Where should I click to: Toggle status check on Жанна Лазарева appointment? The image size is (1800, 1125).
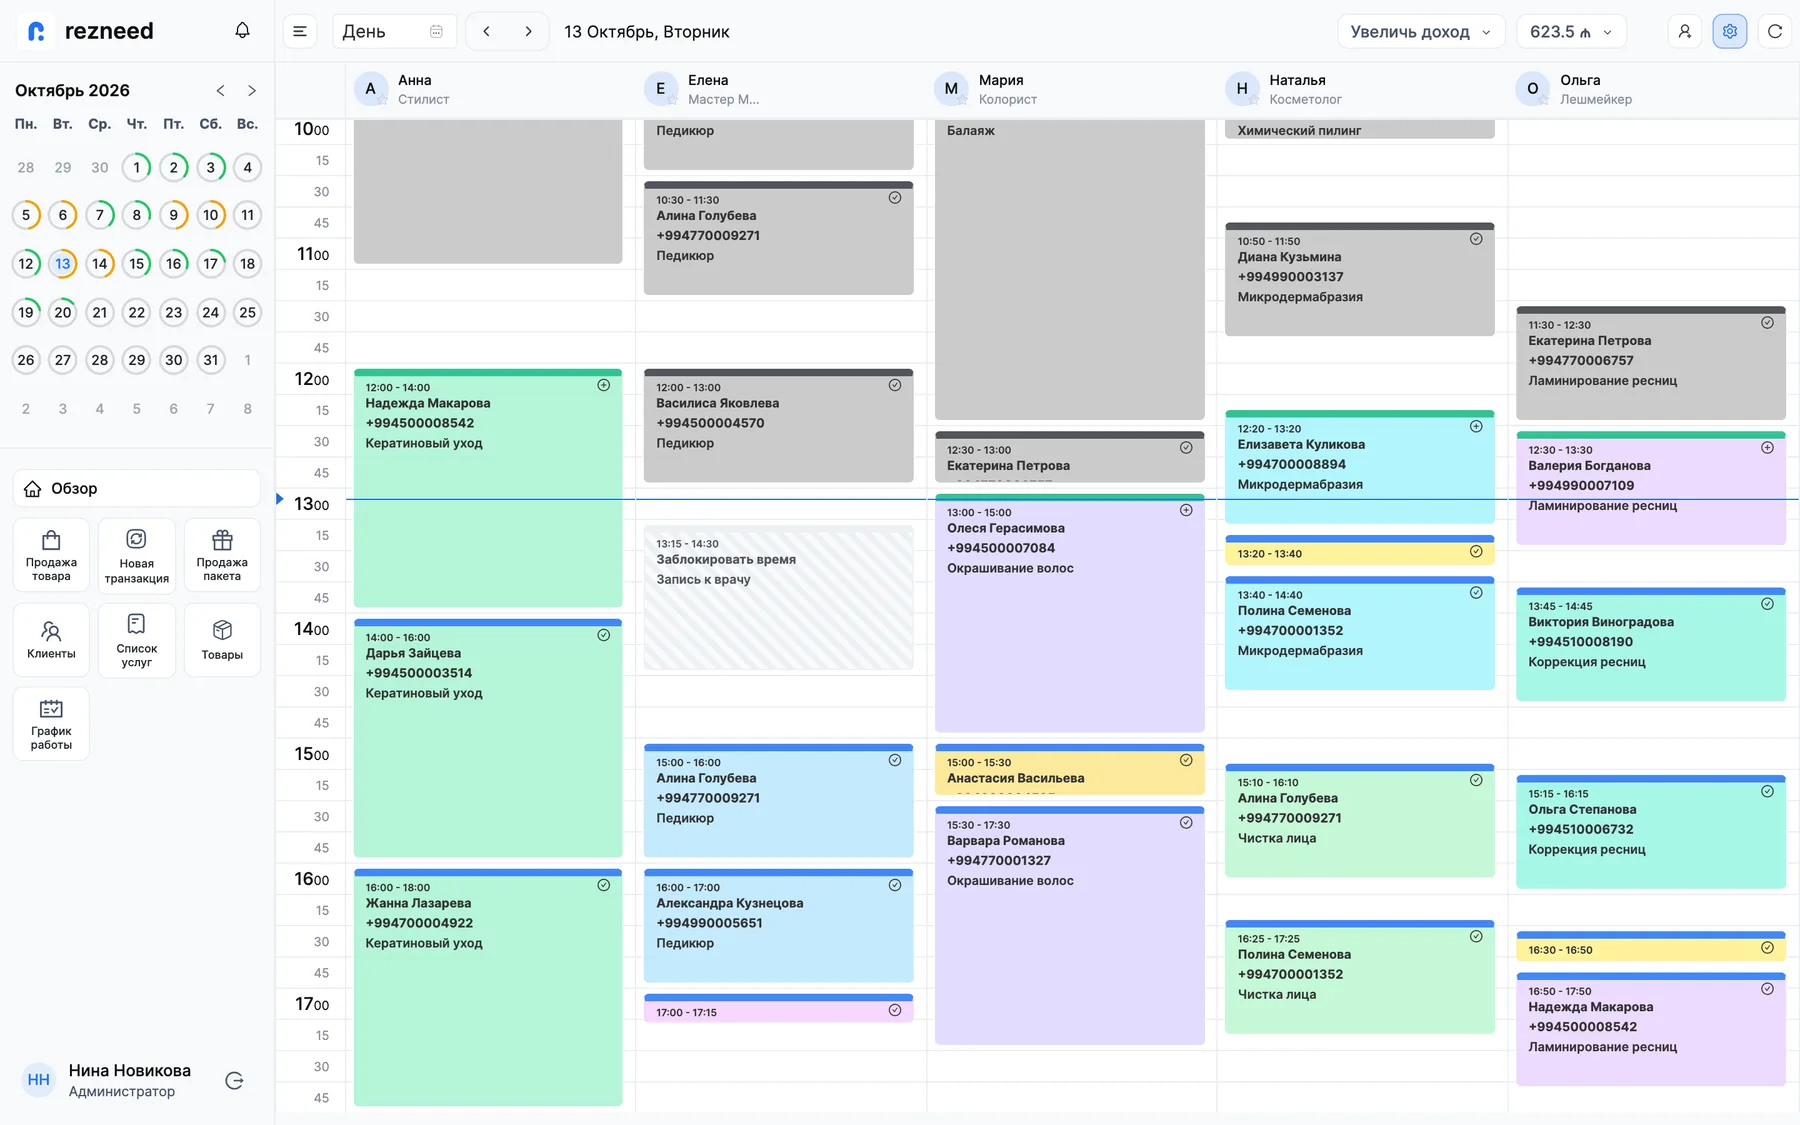(x=604, y=886)
